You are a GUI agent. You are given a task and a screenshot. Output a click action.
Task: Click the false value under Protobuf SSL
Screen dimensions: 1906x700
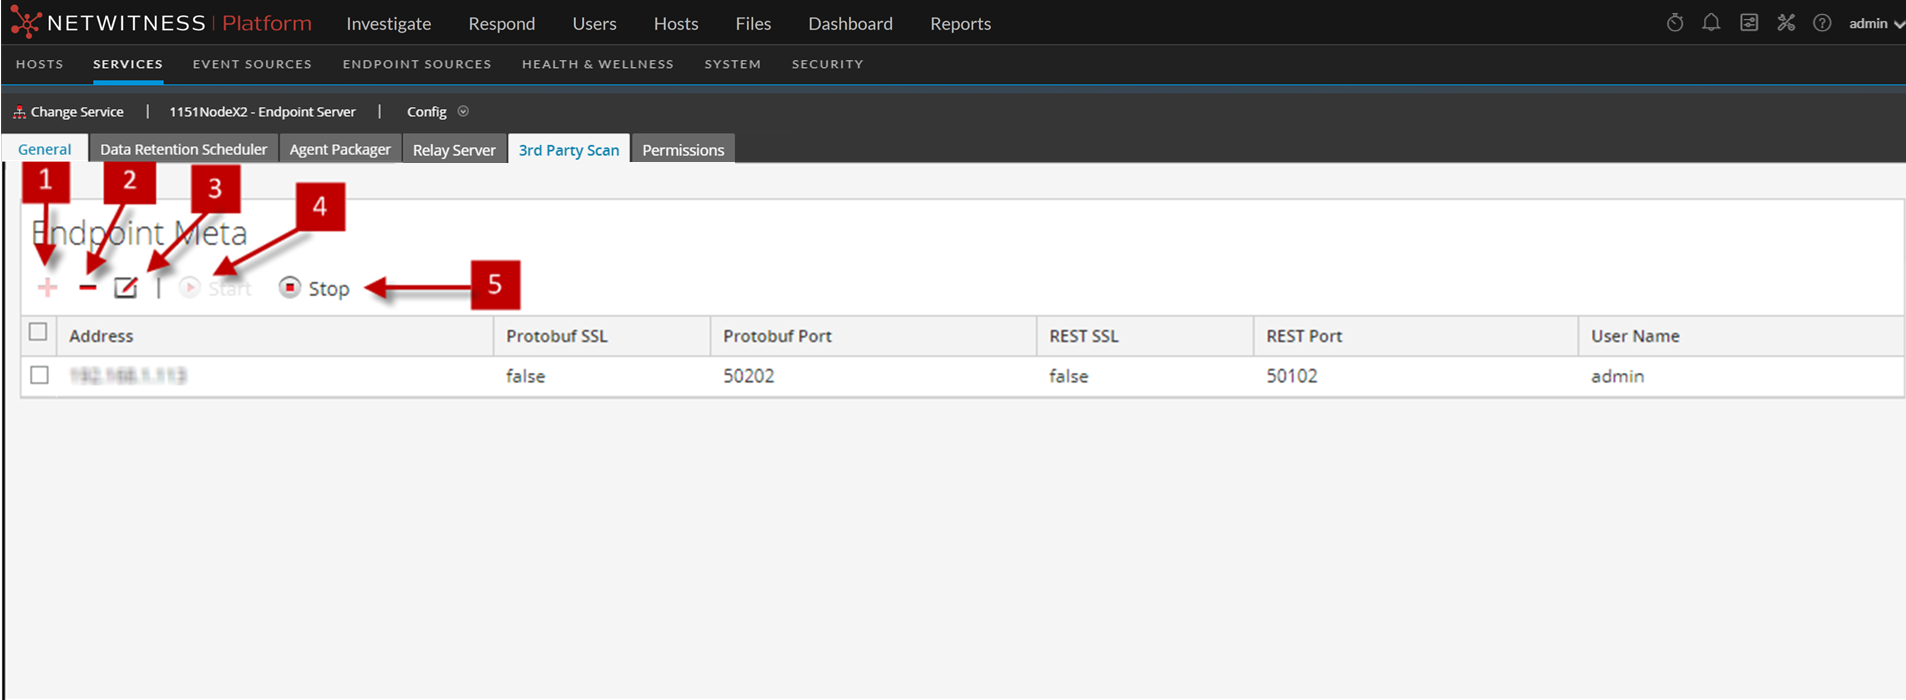pos(525,376)
